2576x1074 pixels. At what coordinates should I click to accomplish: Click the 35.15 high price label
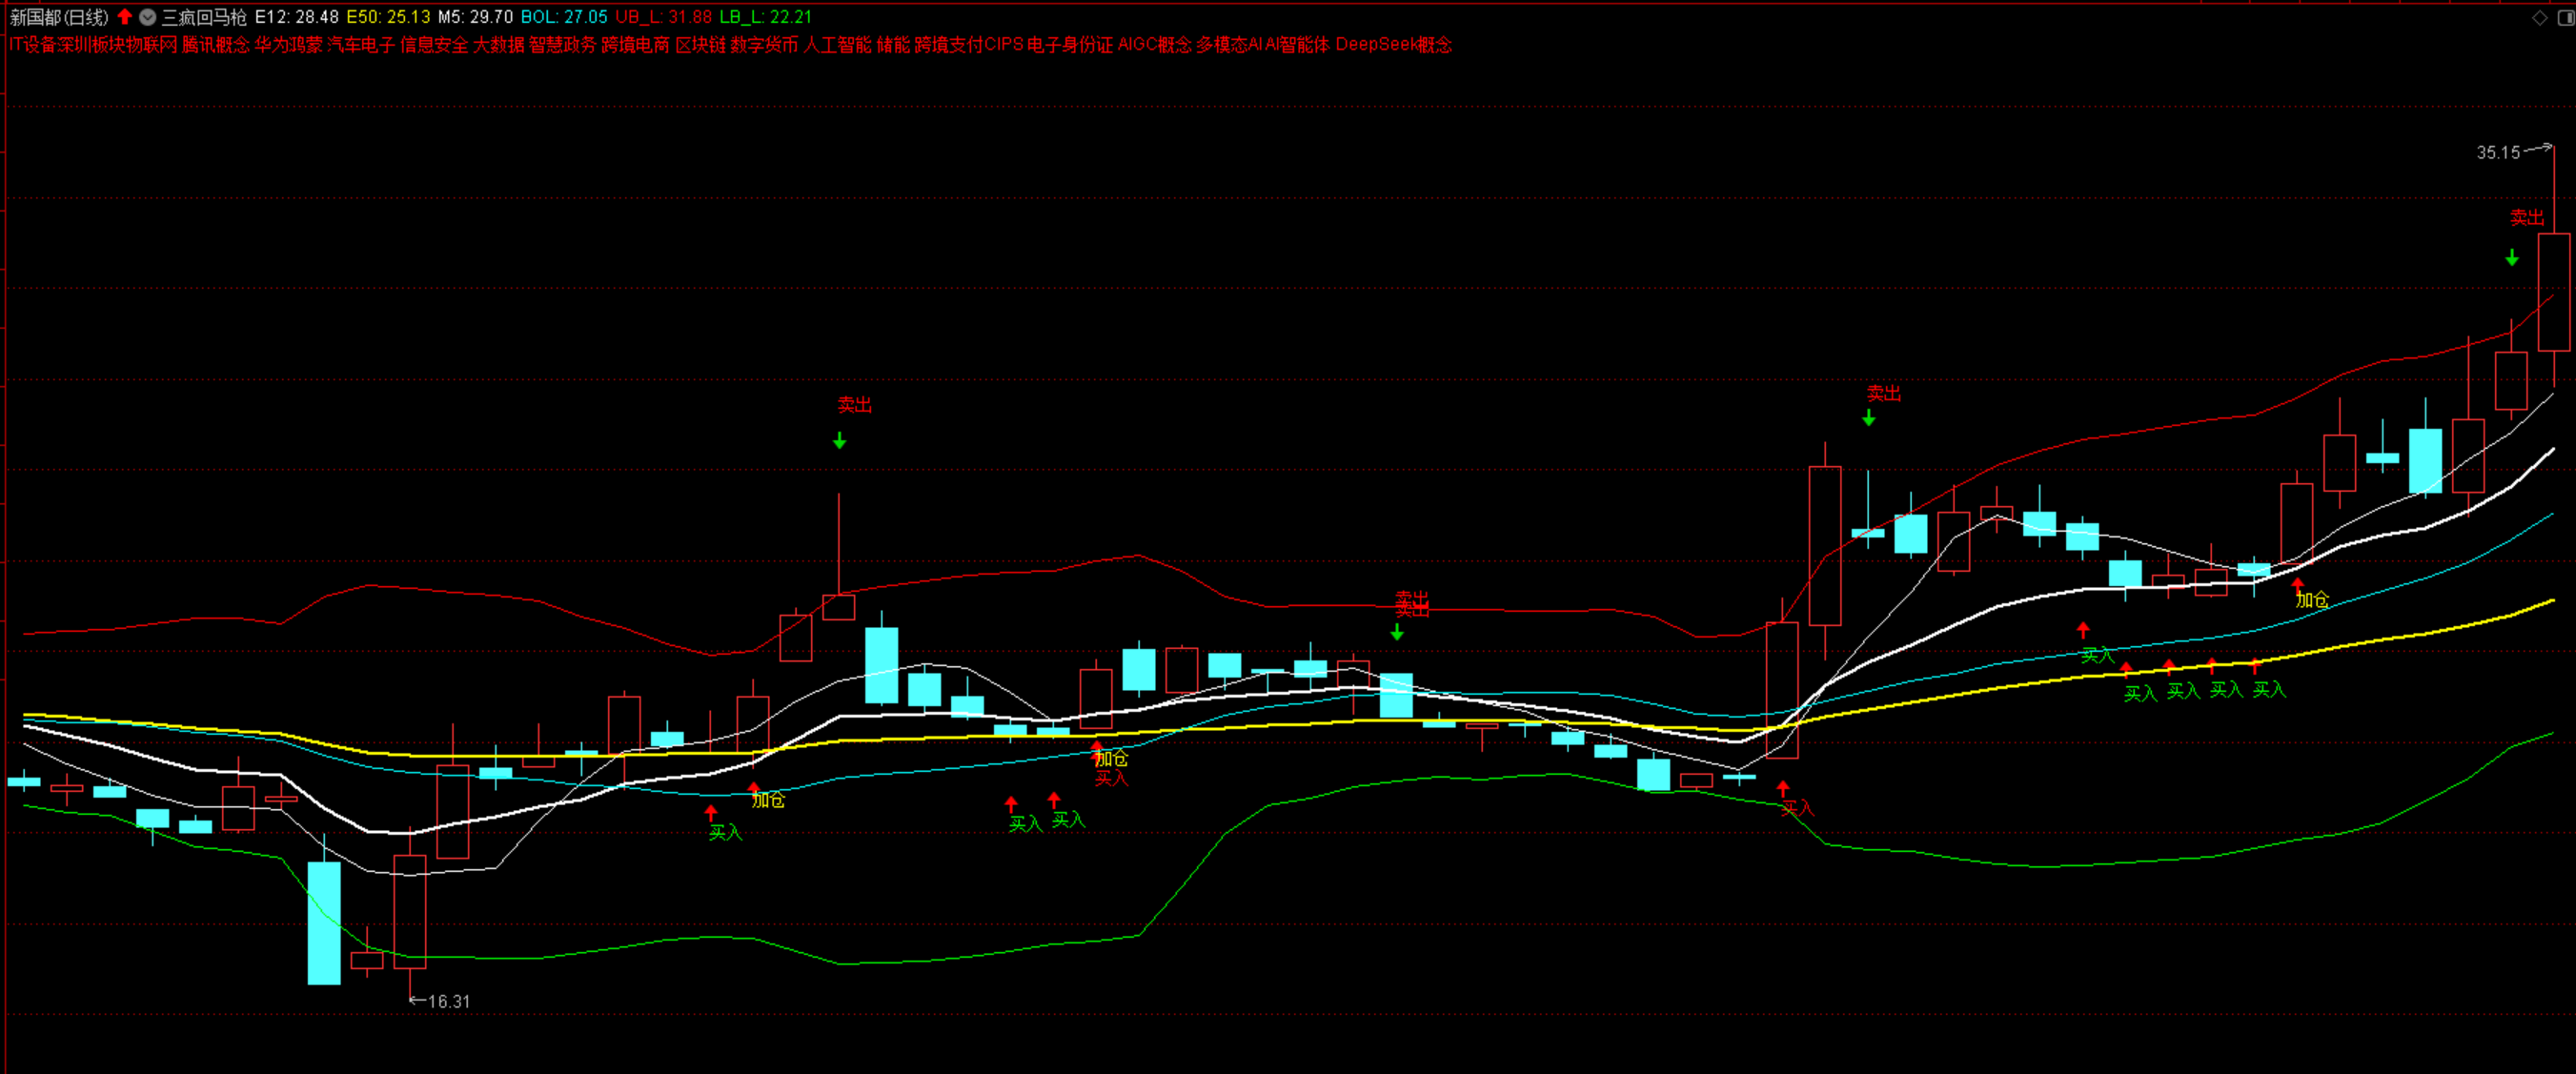coord(2497,152)
